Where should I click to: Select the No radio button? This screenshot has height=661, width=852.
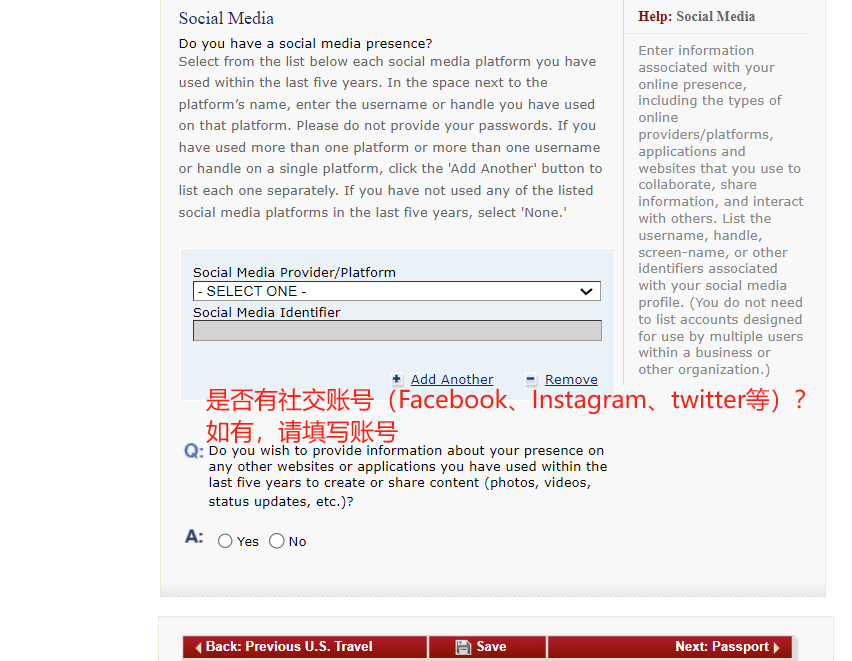point(277,541)
